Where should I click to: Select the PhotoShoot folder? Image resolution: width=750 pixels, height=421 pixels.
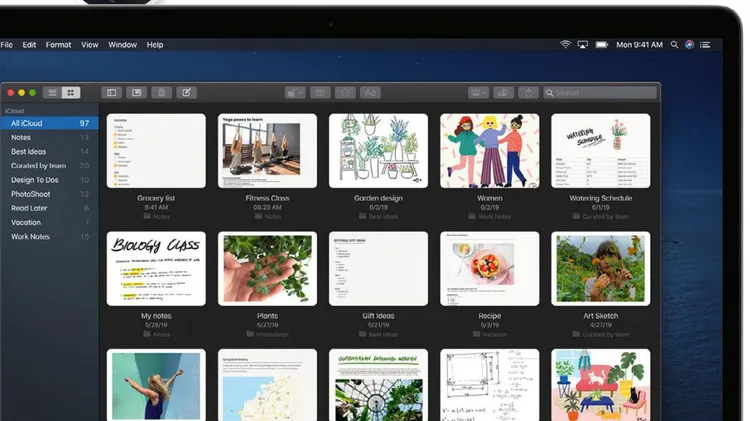(x=50, y=194)
